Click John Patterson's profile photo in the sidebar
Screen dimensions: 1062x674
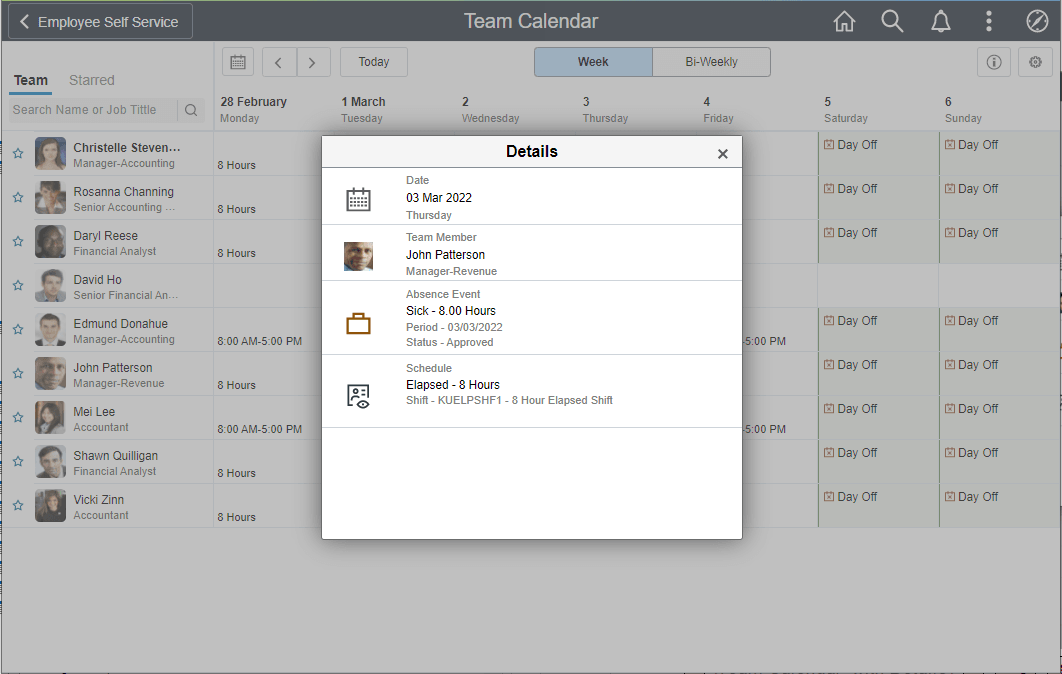coord(50,373)
